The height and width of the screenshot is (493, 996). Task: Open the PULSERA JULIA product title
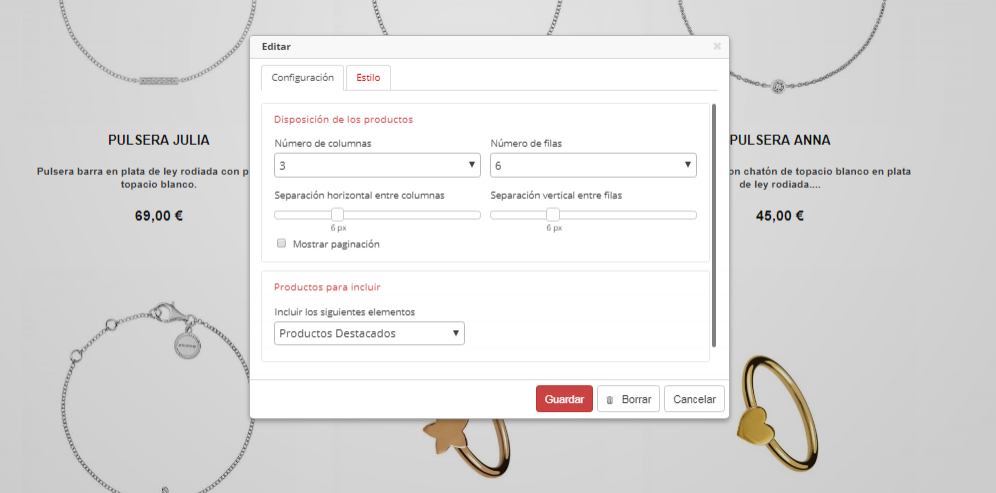(159, 140)
